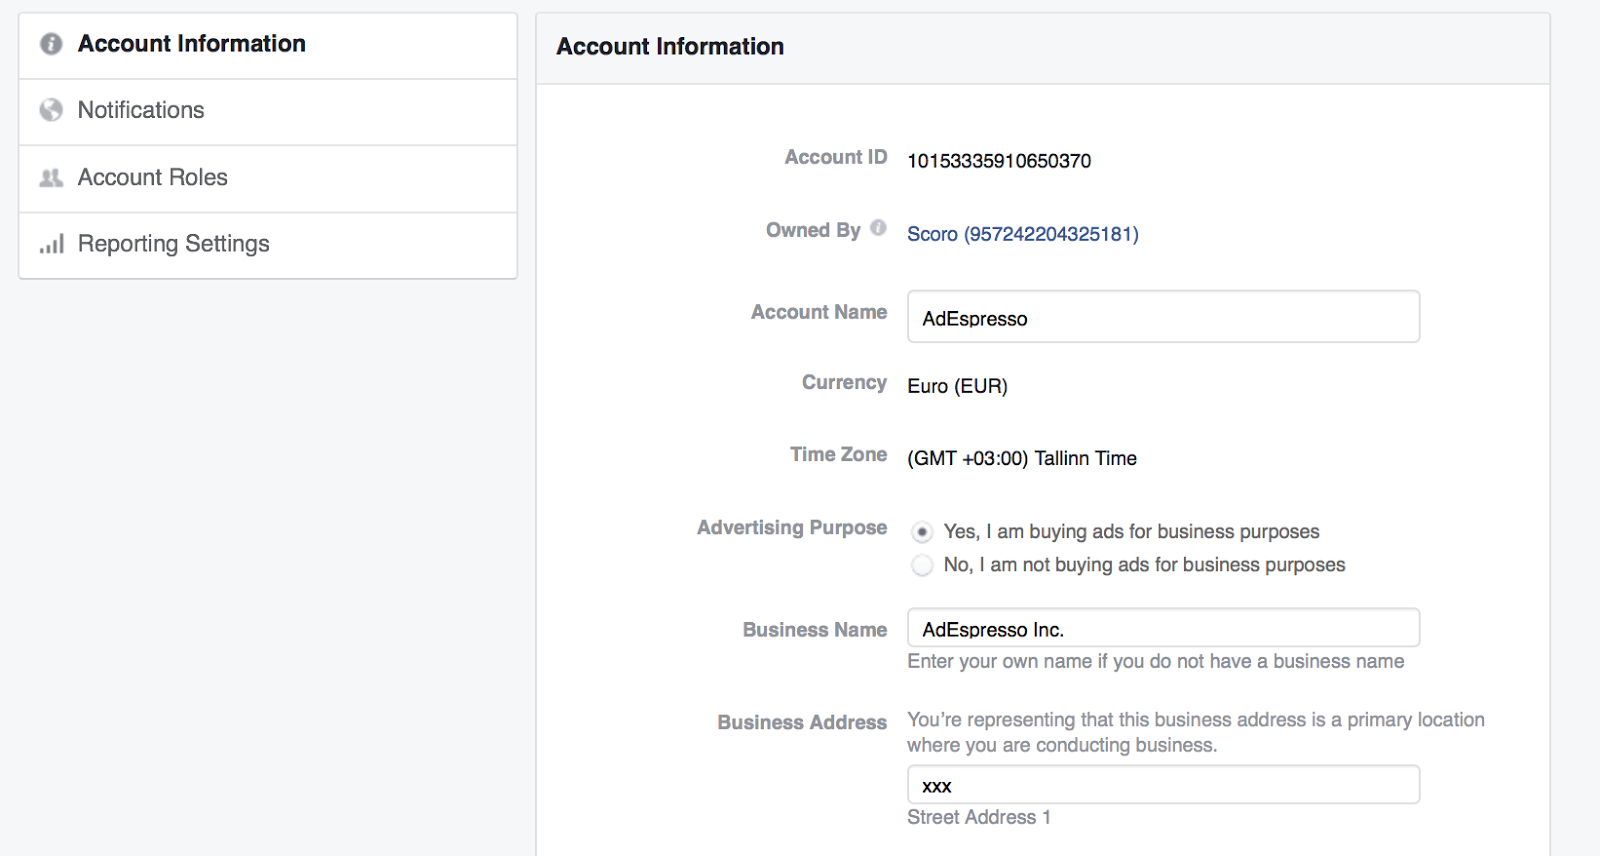The width and height of the screenshot is (1600, 856).
Task: Open Account Information in the sidebar
Action: (268, 45)
